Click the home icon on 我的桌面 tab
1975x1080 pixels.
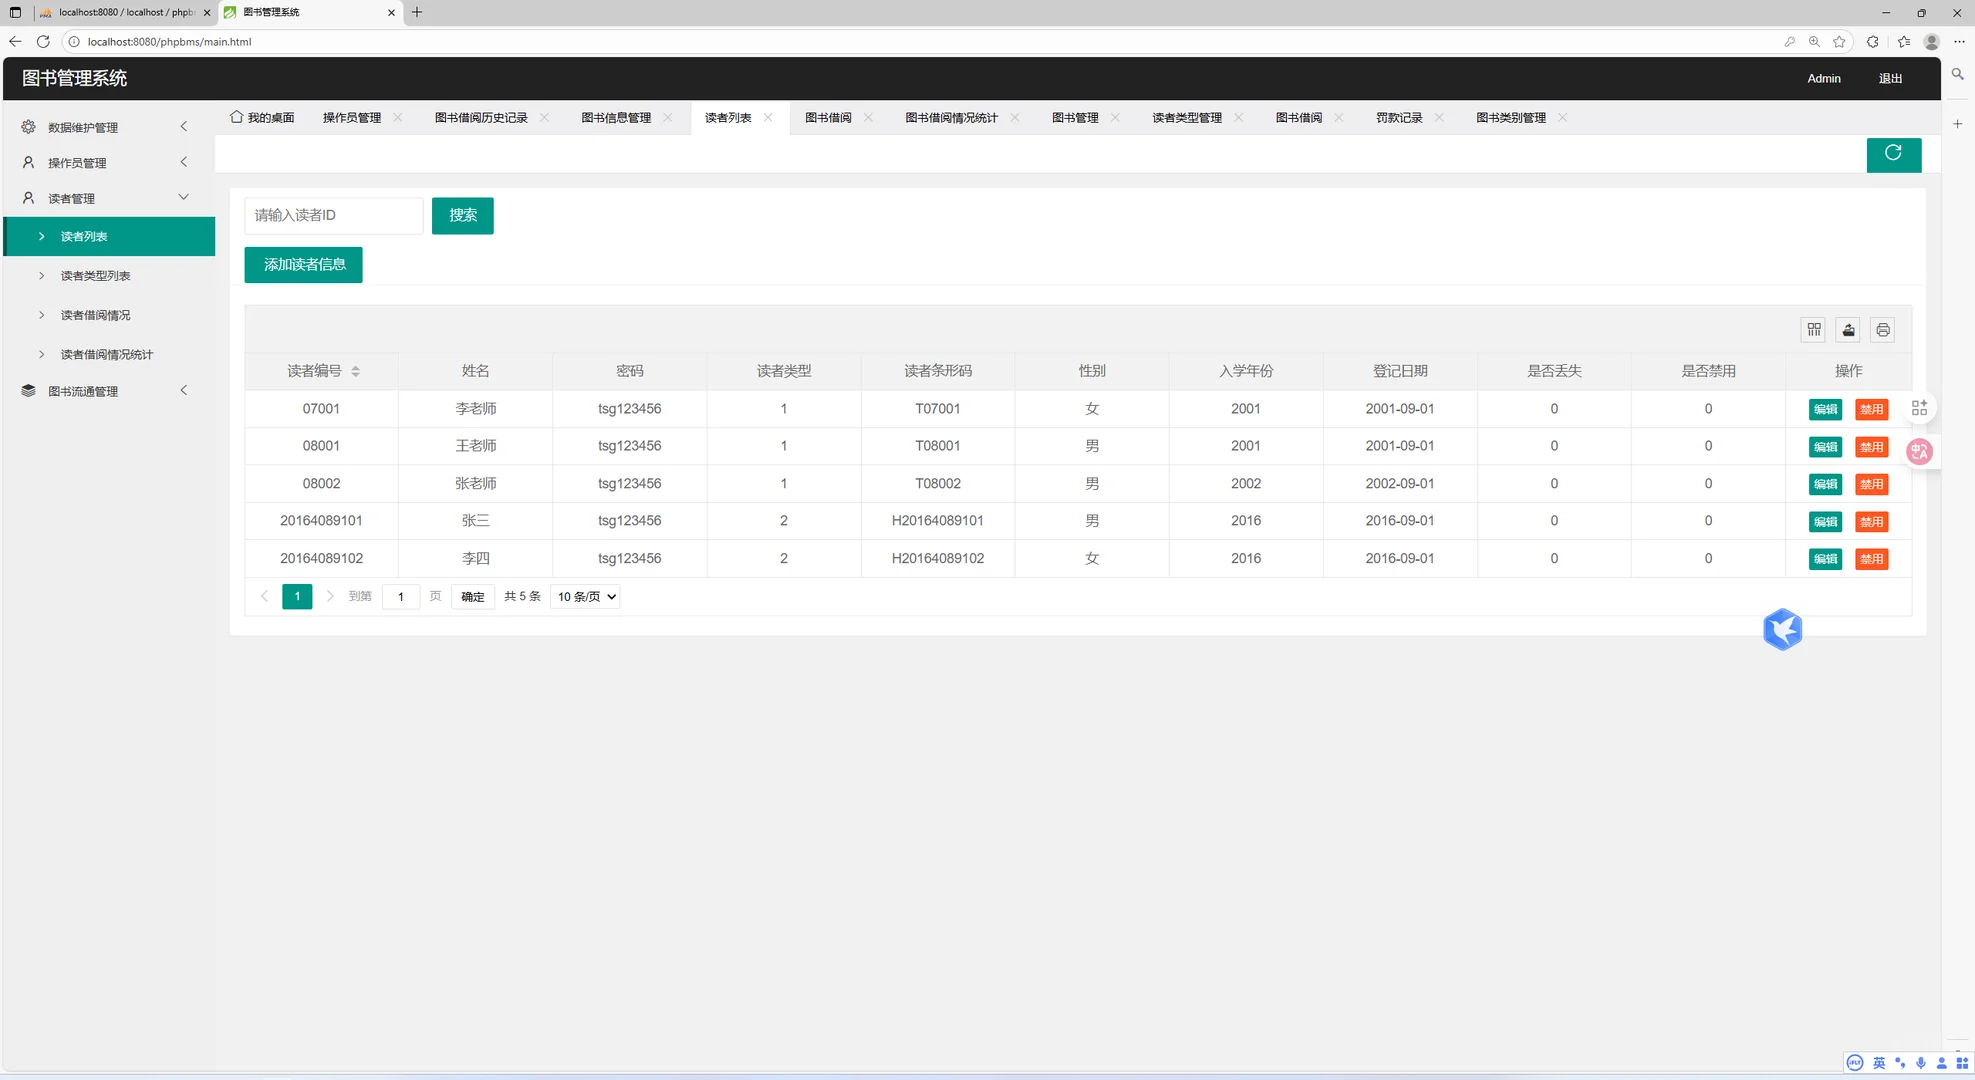237,117
